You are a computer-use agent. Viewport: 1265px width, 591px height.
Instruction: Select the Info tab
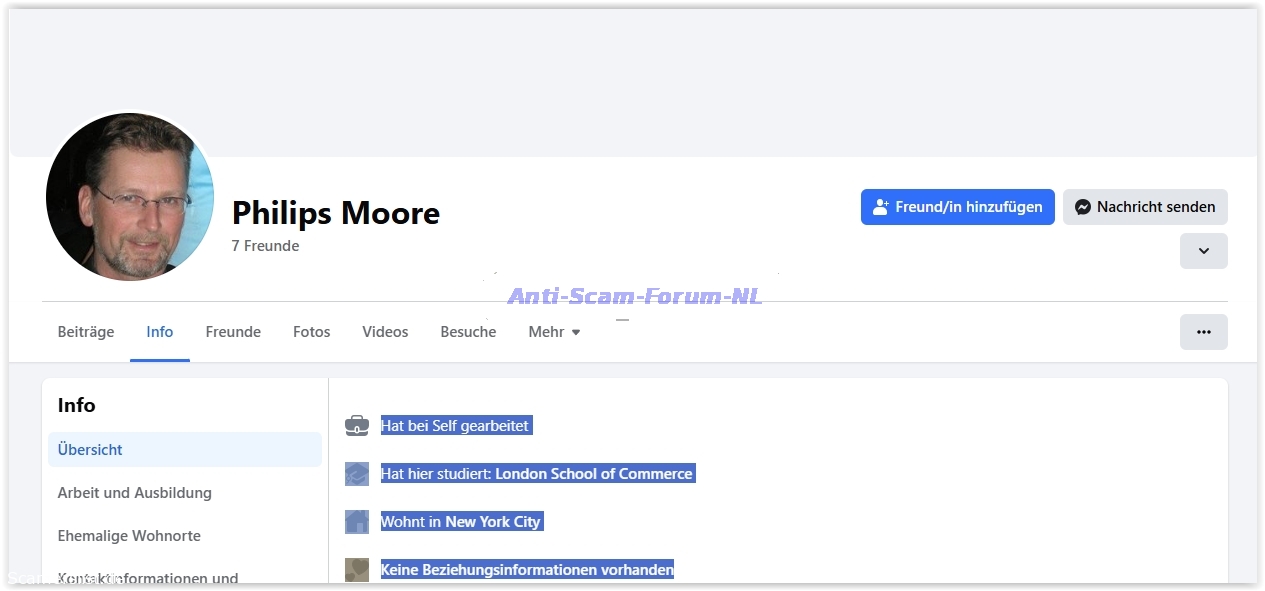coord(160,332)
